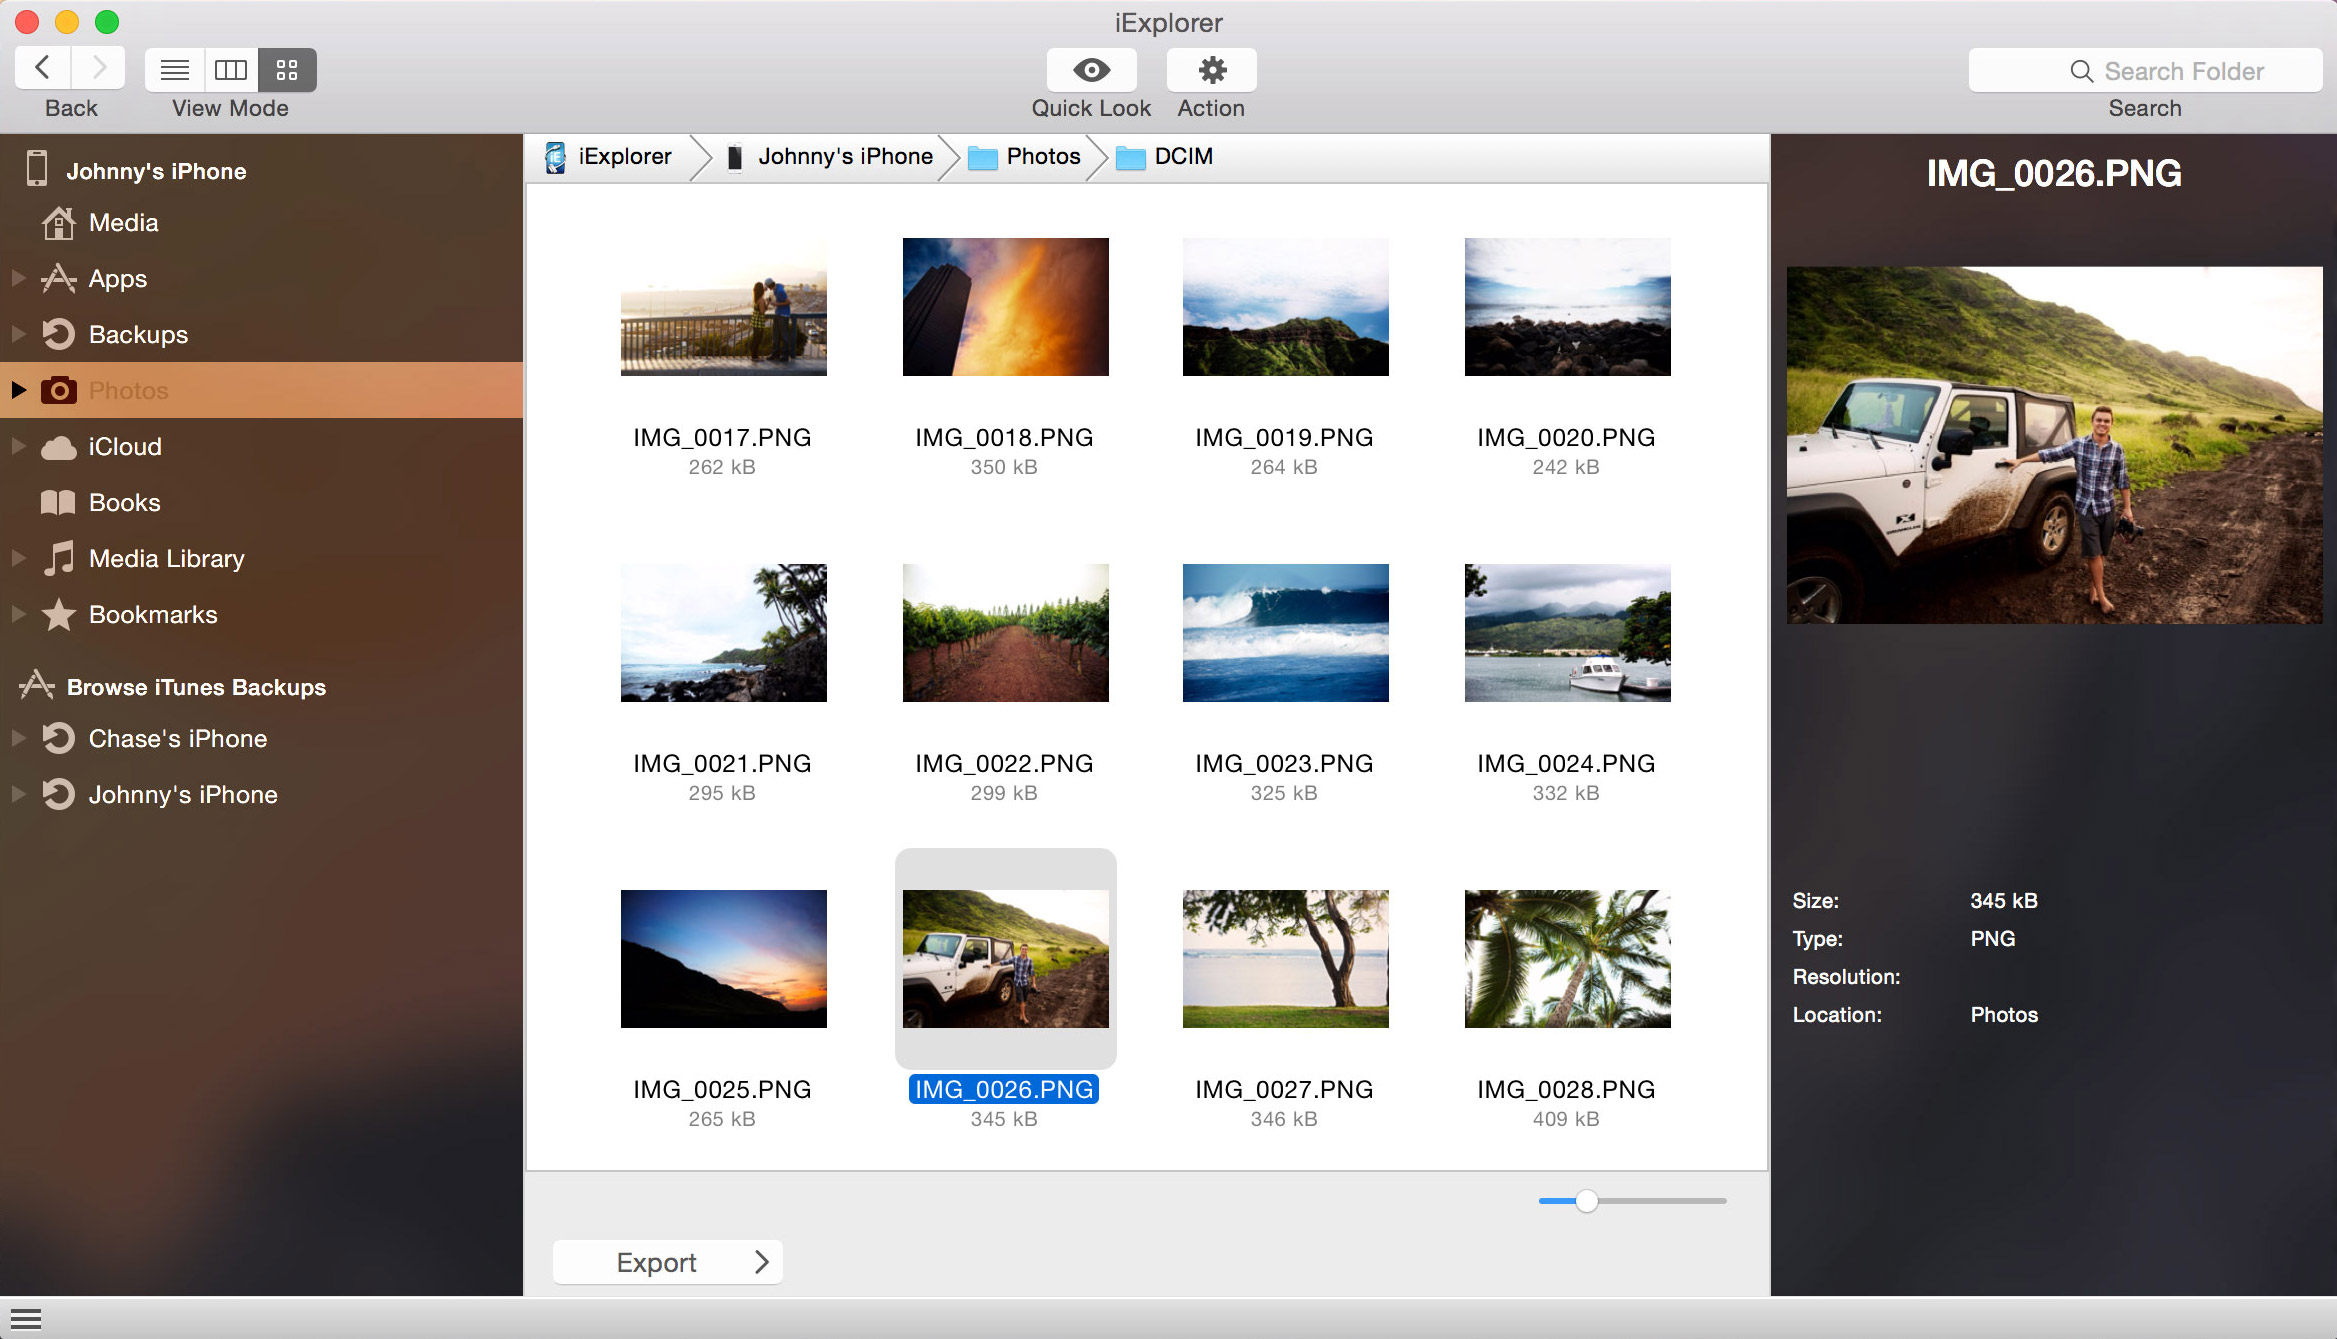This screenshot has width=2337, height=1339.
Task: Open the Photos breadcrumb folder
Action: tap(1043, 156)
